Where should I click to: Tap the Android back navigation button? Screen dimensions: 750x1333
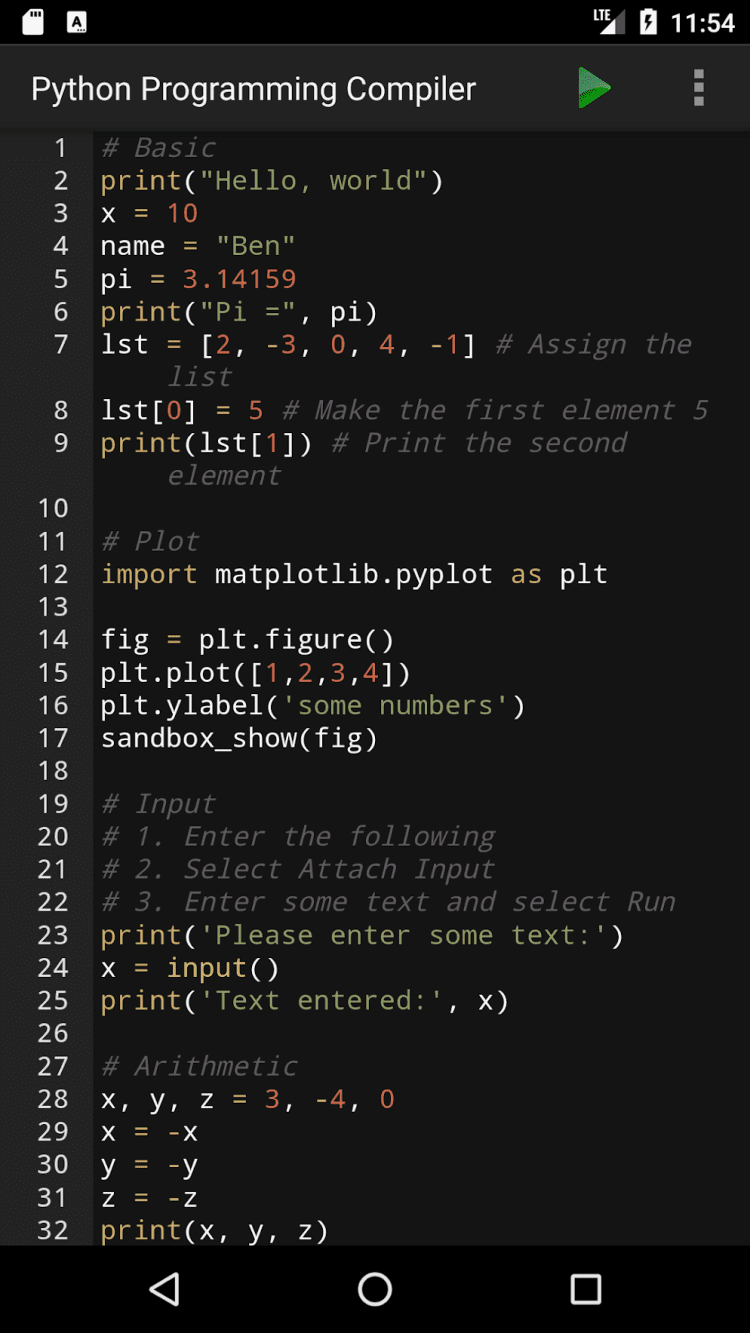pos(165,1289)
